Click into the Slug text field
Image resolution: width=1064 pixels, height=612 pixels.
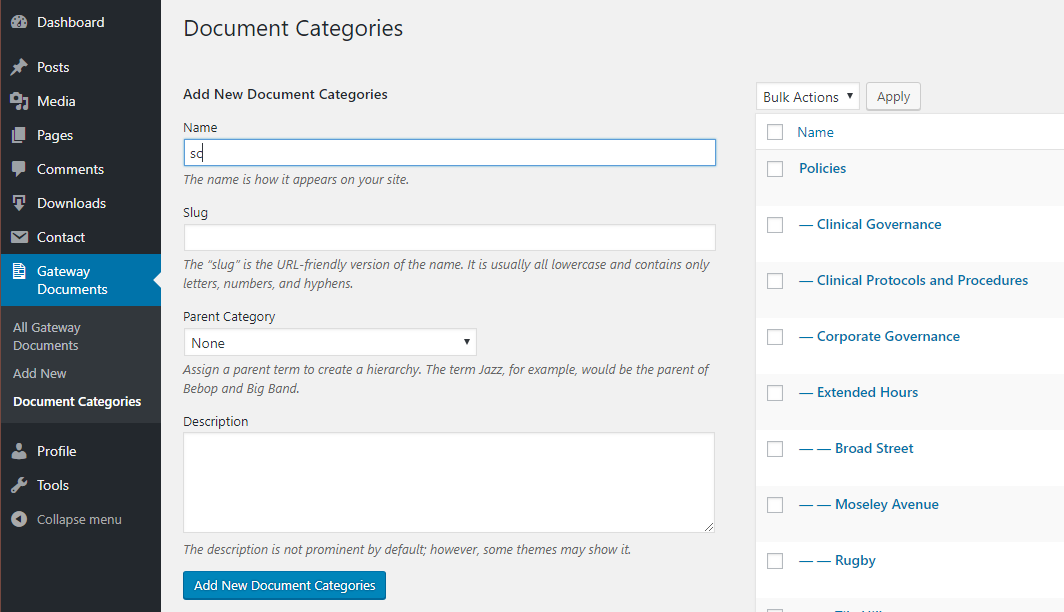coord(449,238)
